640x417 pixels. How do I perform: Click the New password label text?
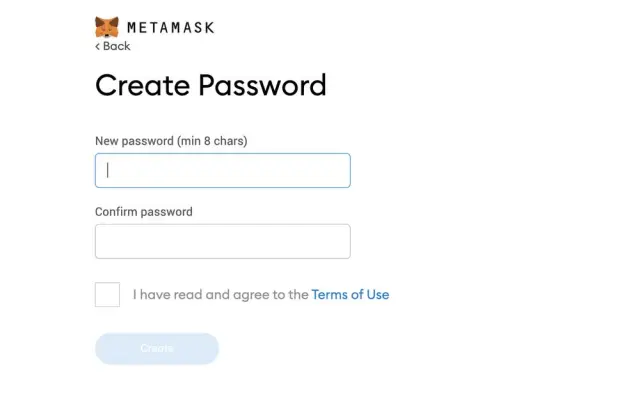click(x=134, y=141)
